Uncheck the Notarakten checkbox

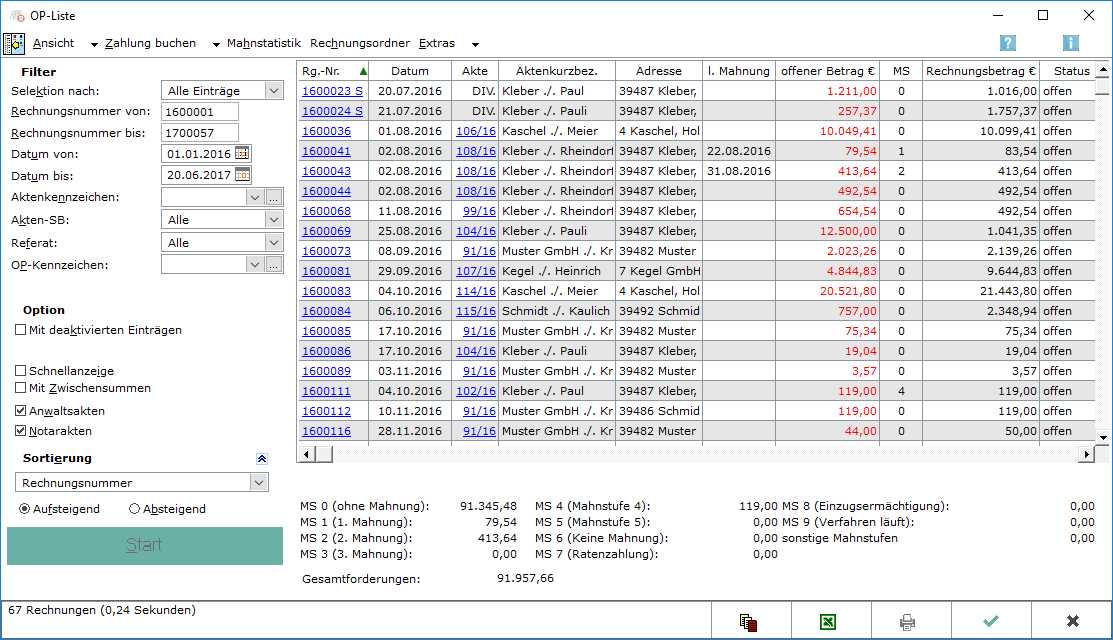click(21, 431)
